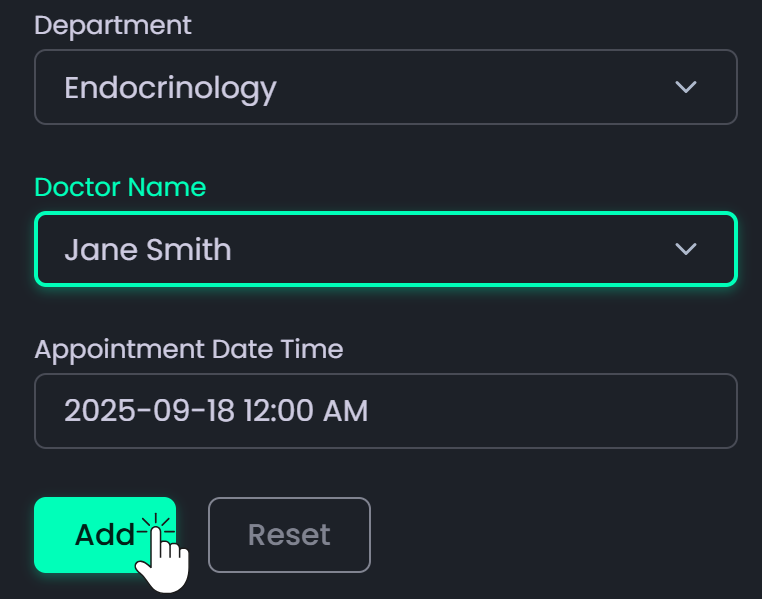Click the Jane Smith selected value
This screenshot has height=599, width=762.
coord(147,249)
